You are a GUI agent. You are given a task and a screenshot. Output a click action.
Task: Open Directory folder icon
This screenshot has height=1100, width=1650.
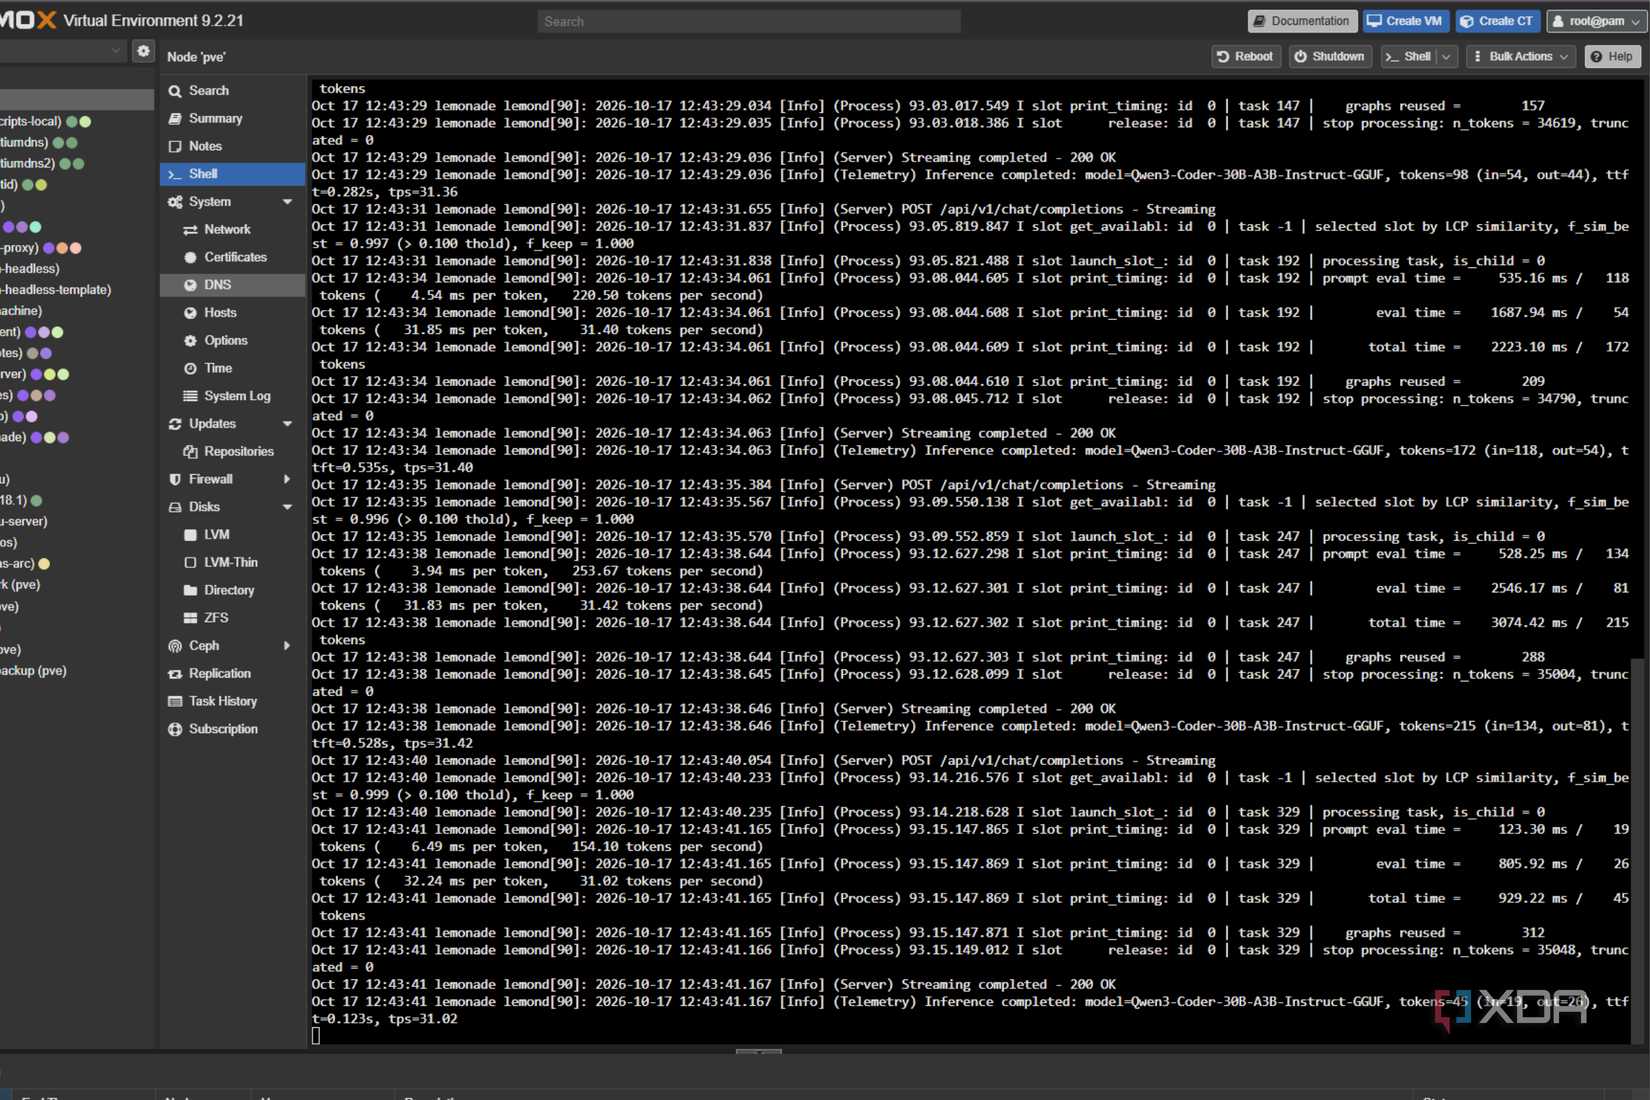click(x=190, y=590)
